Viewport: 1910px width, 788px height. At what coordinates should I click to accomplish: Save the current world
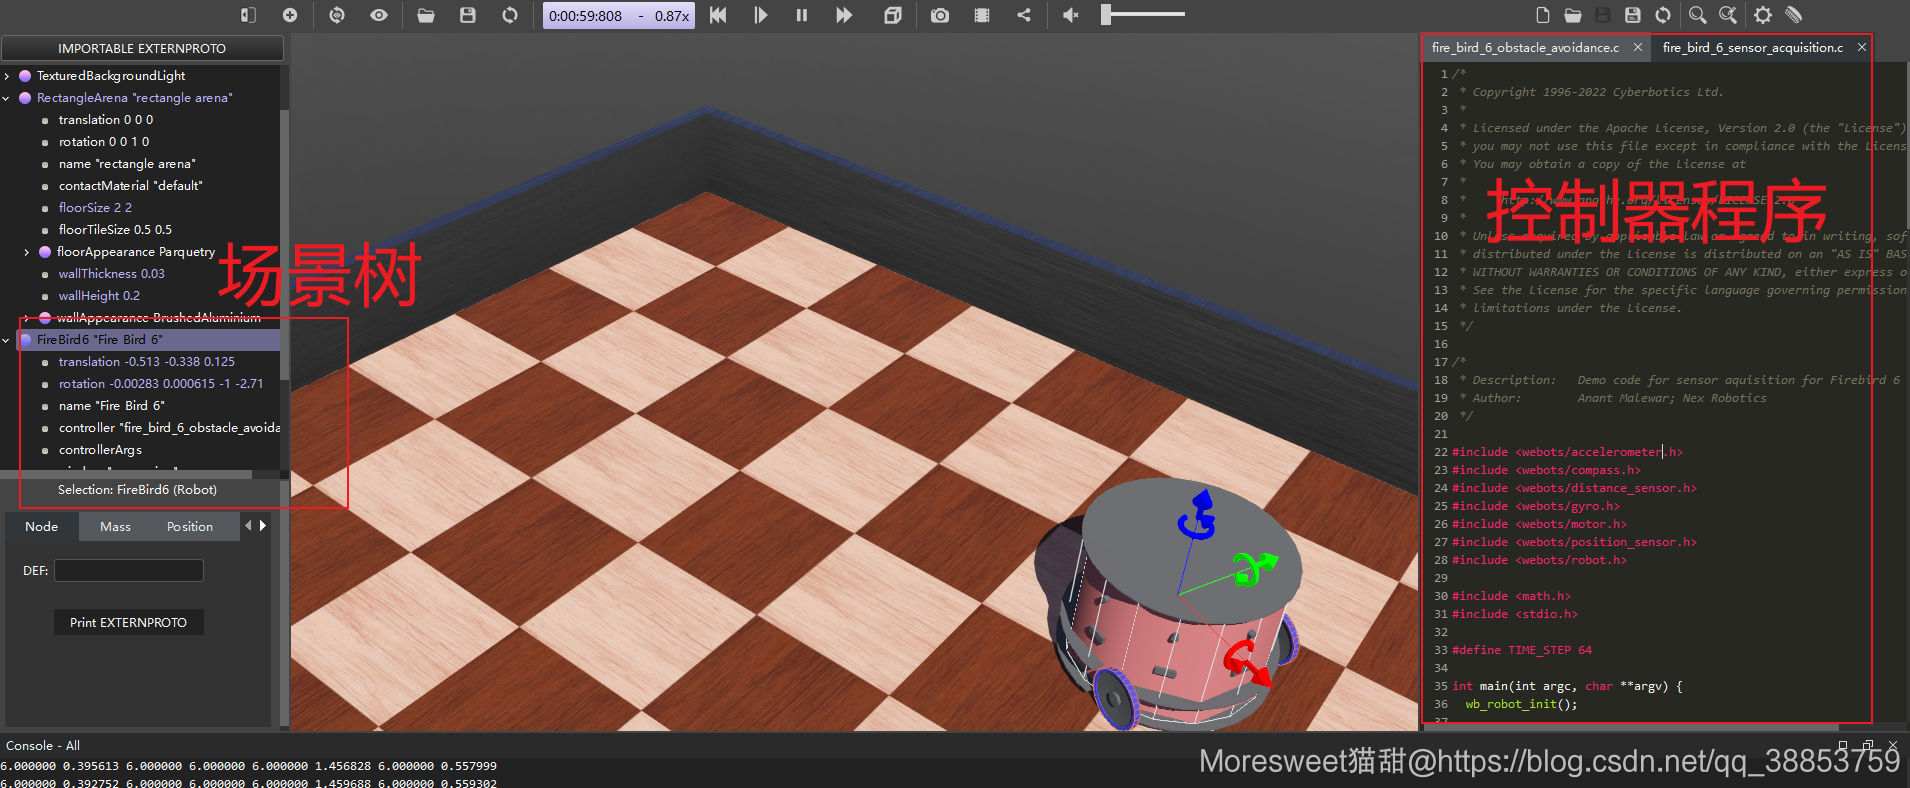(468, 15)
